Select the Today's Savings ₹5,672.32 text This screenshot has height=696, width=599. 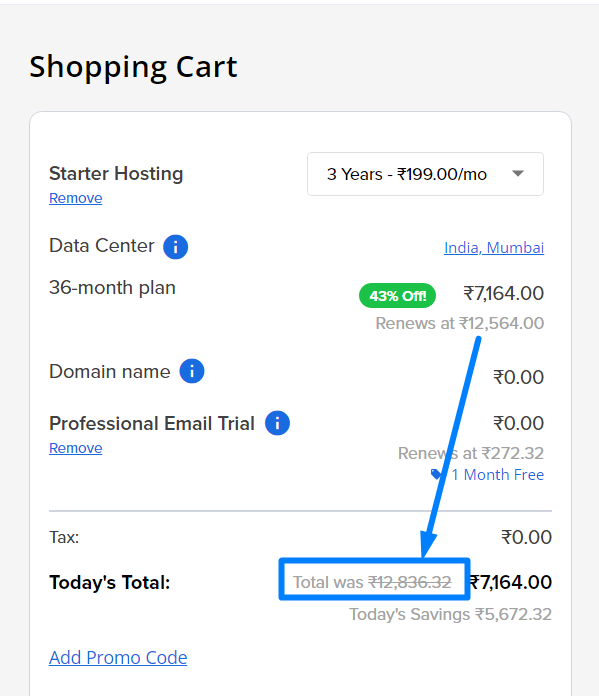[450, 614]
